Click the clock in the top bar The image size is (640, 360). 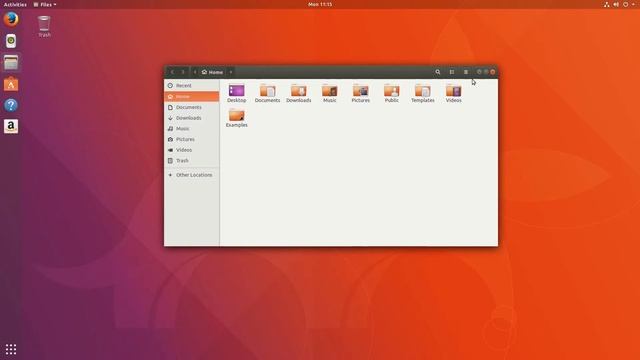pyautogui.click(x=320, y=4)
